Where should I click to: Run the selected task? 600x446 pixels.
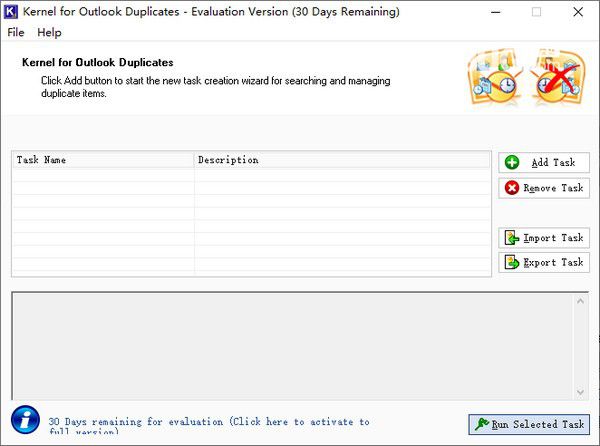pos(529,424)
